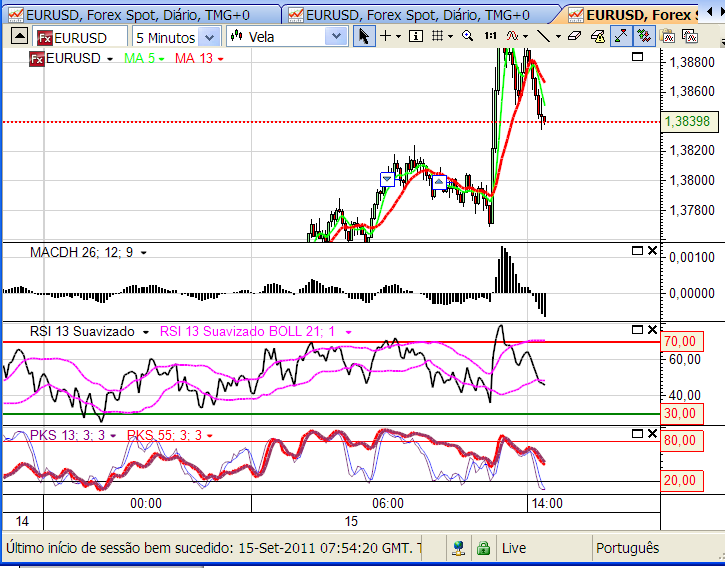725x568 pixels.
Task: Click the 14:00 time axis label
Action: tap(547, 503)
